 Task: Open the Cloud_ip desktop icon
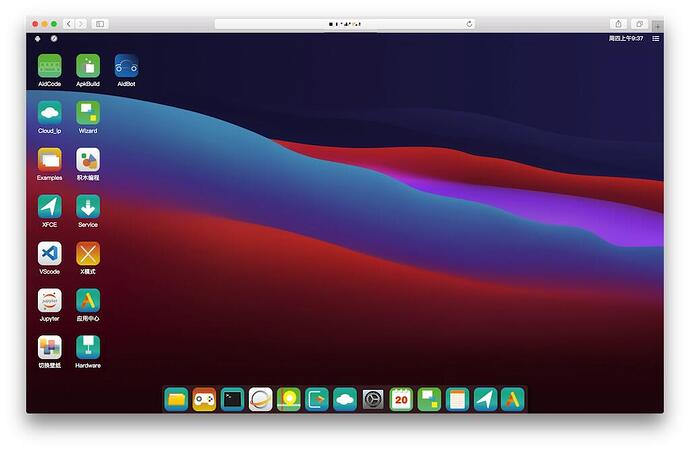pyautogui.click(x=49, y=113)
